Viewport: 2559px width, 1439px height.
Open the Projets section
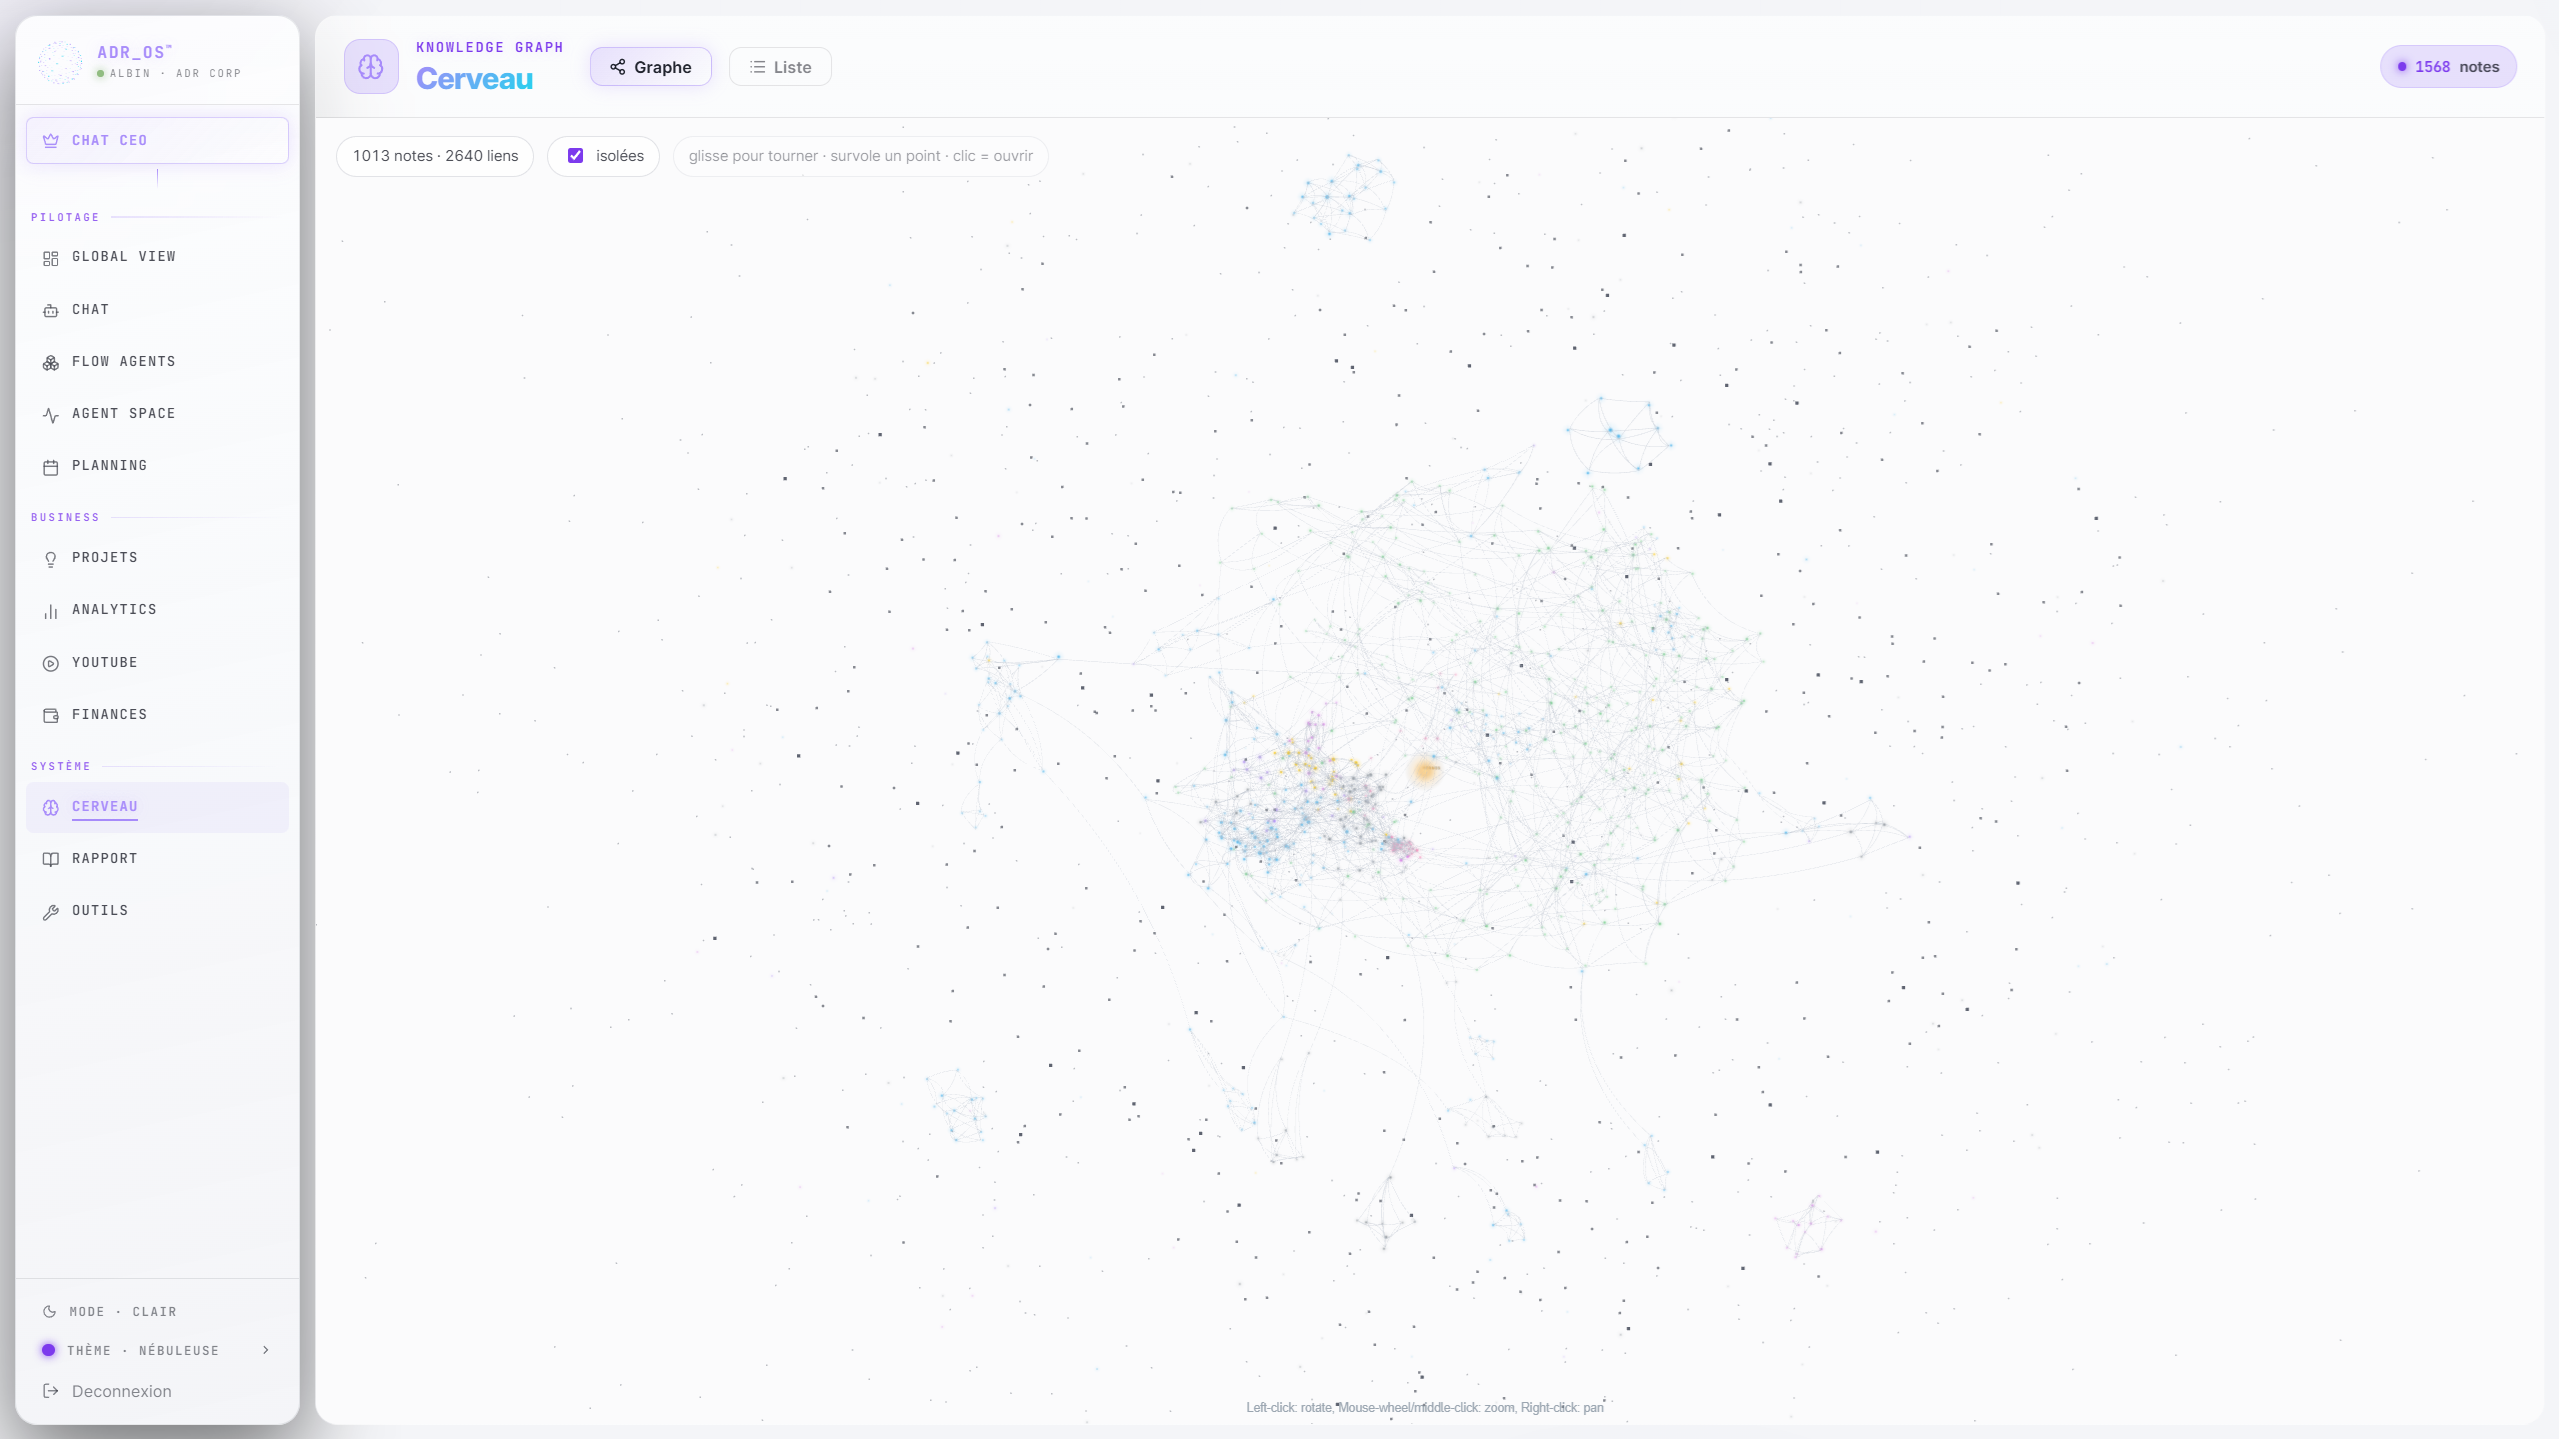click(x=157, y=558)
